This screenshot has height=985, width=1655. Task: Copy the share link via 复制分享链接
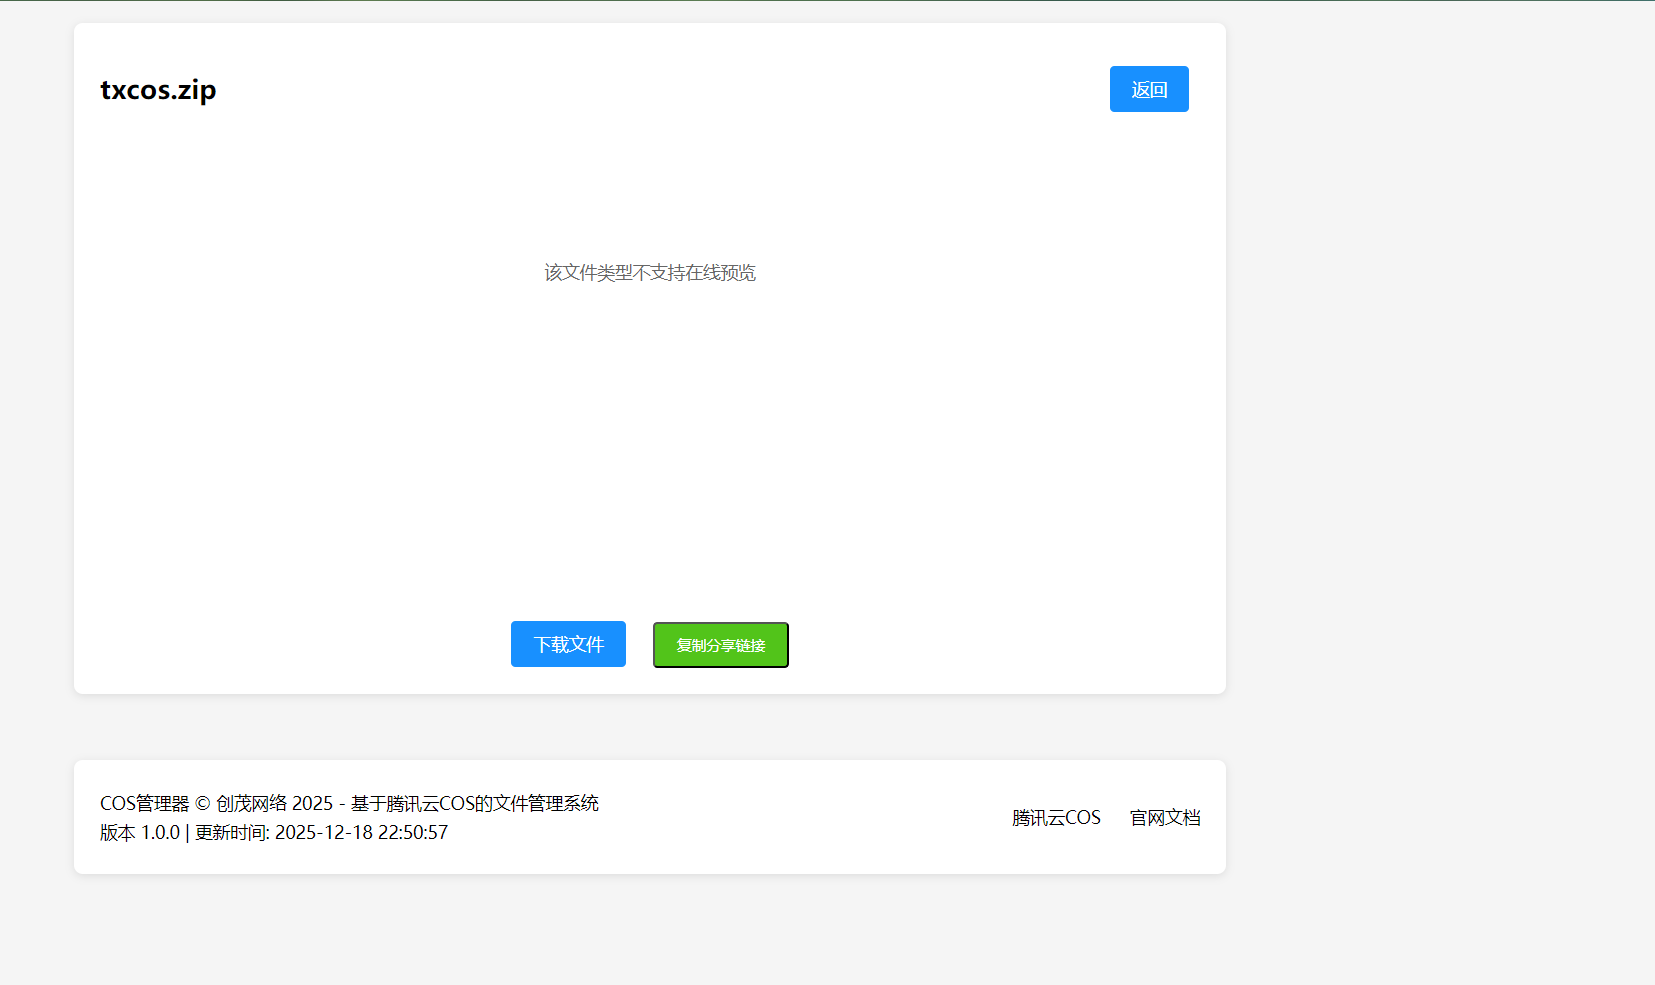(720, 645)
